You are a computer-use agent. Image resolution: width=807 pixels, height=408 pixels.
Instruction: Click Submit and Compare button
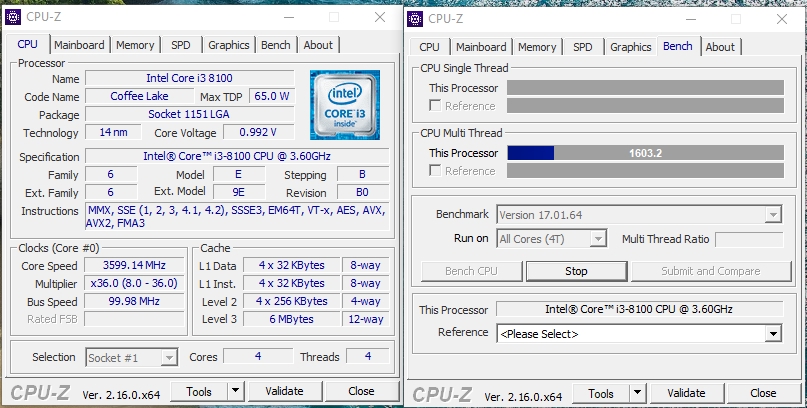point(711,271)
